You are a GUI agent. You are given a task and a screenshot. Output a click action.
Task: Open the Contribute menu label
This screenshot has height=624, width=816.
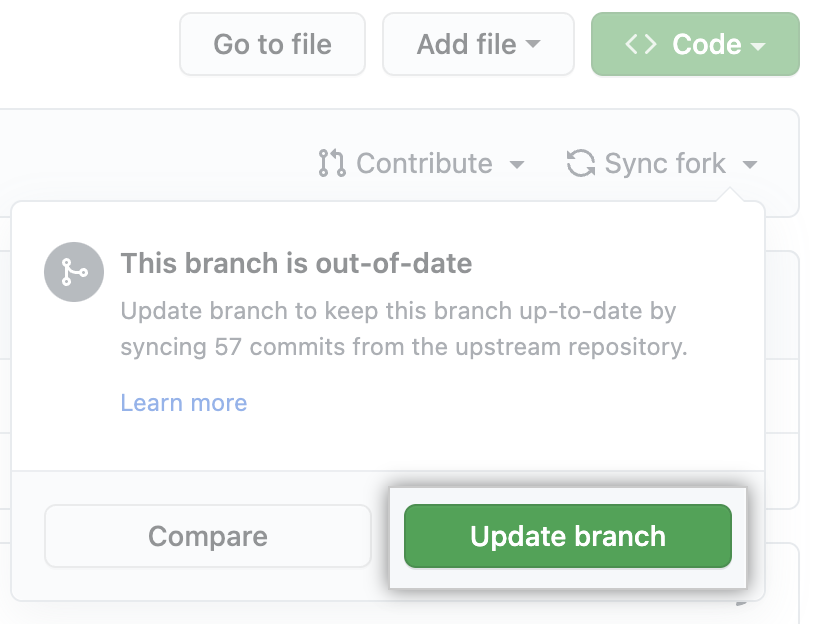(x=424, y=163)
